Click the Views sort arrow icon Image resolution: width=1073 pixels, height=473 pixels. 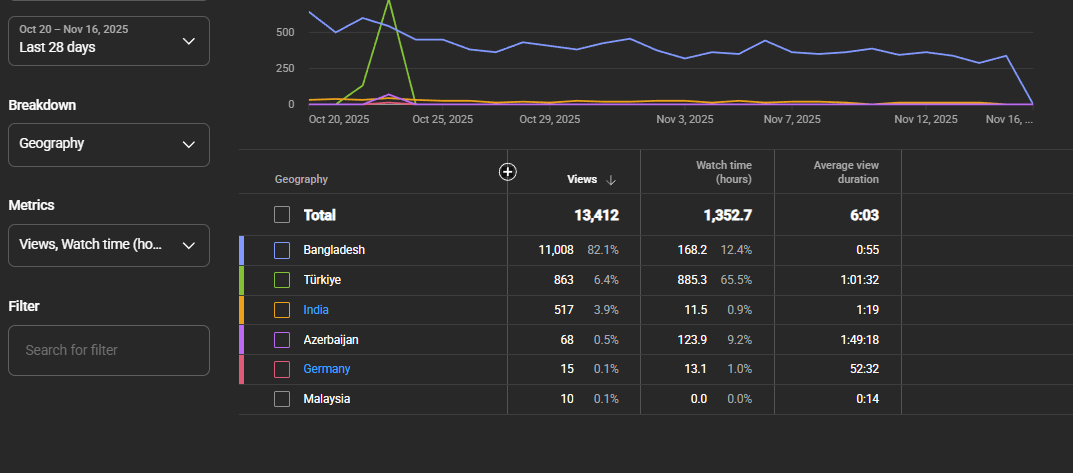click(x=611, y=180)
